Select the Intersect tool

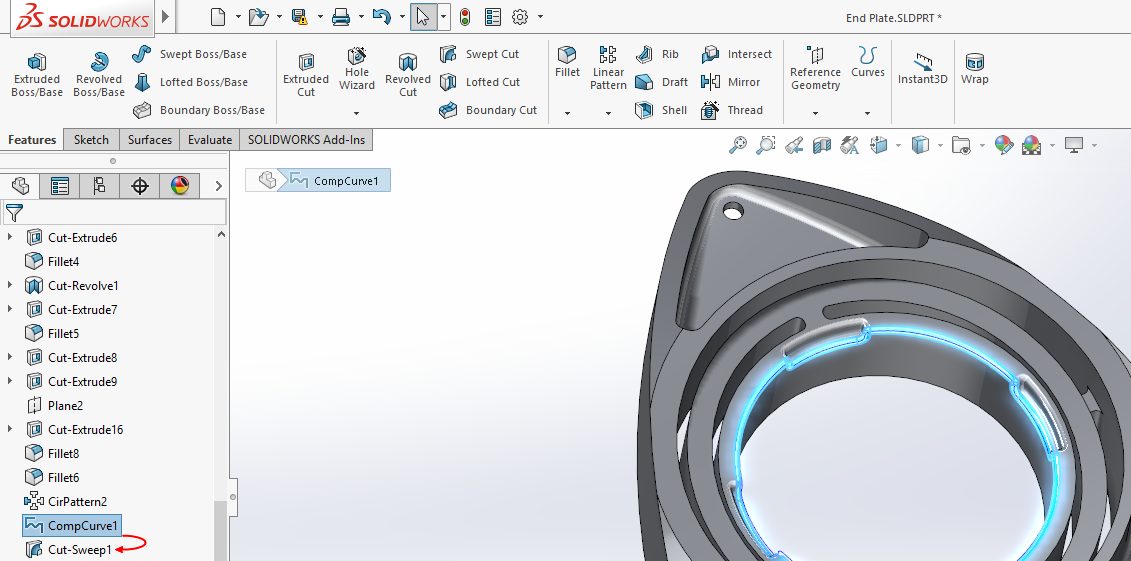tap(736, 54)
